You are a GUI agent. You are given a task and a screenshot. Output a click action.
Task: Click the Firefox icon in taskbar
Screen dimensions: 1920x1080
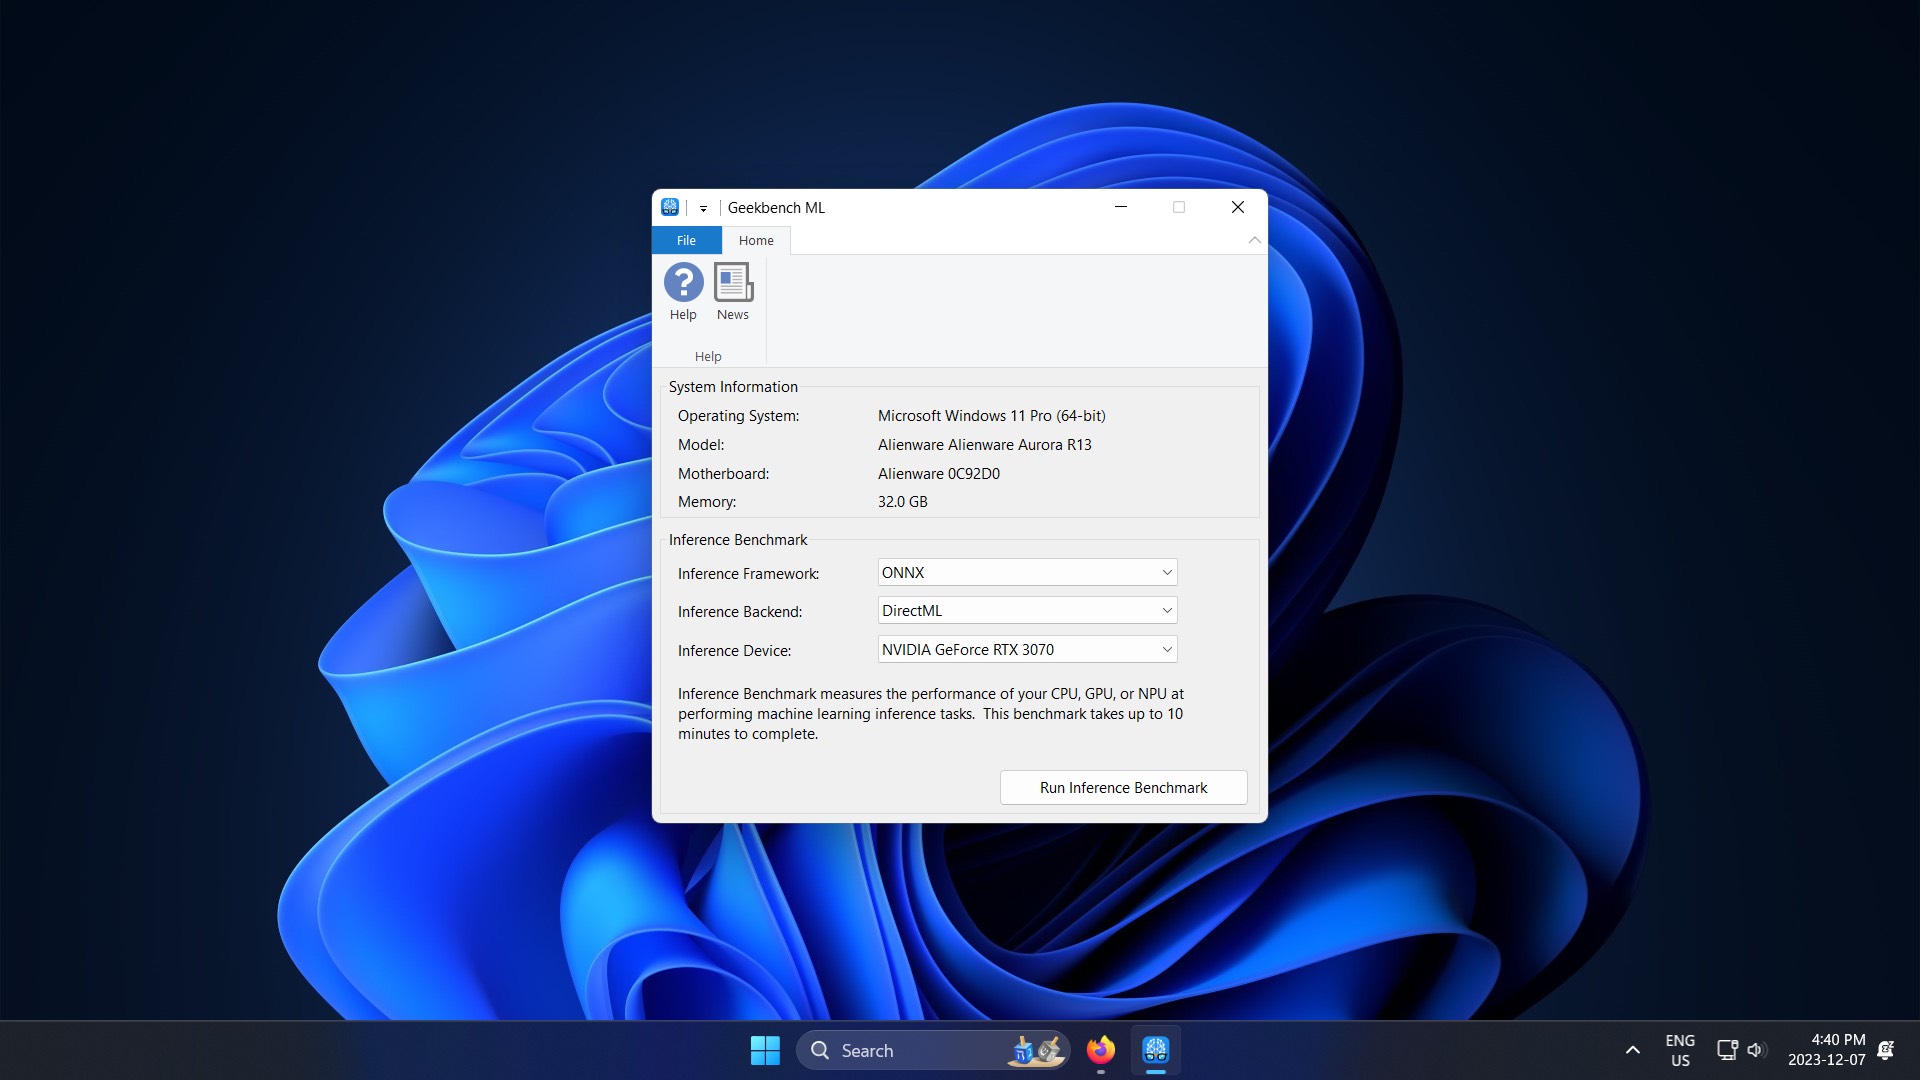(x=1100, y=1050)
